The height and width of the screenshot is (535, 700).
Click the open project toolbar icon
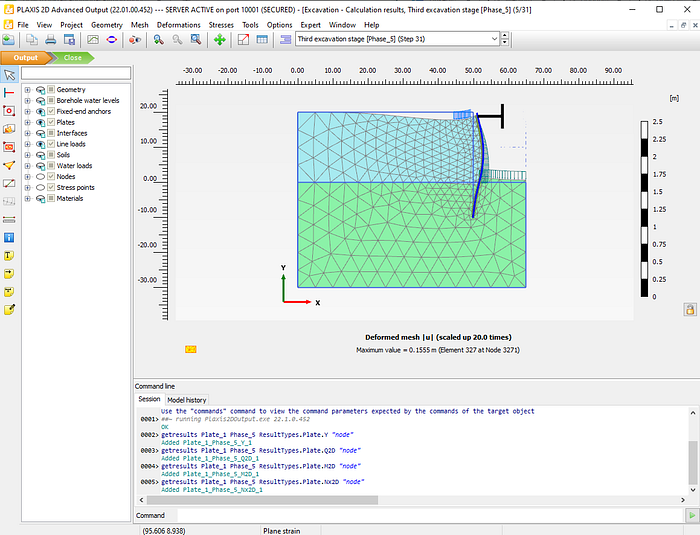coord(8,40)
